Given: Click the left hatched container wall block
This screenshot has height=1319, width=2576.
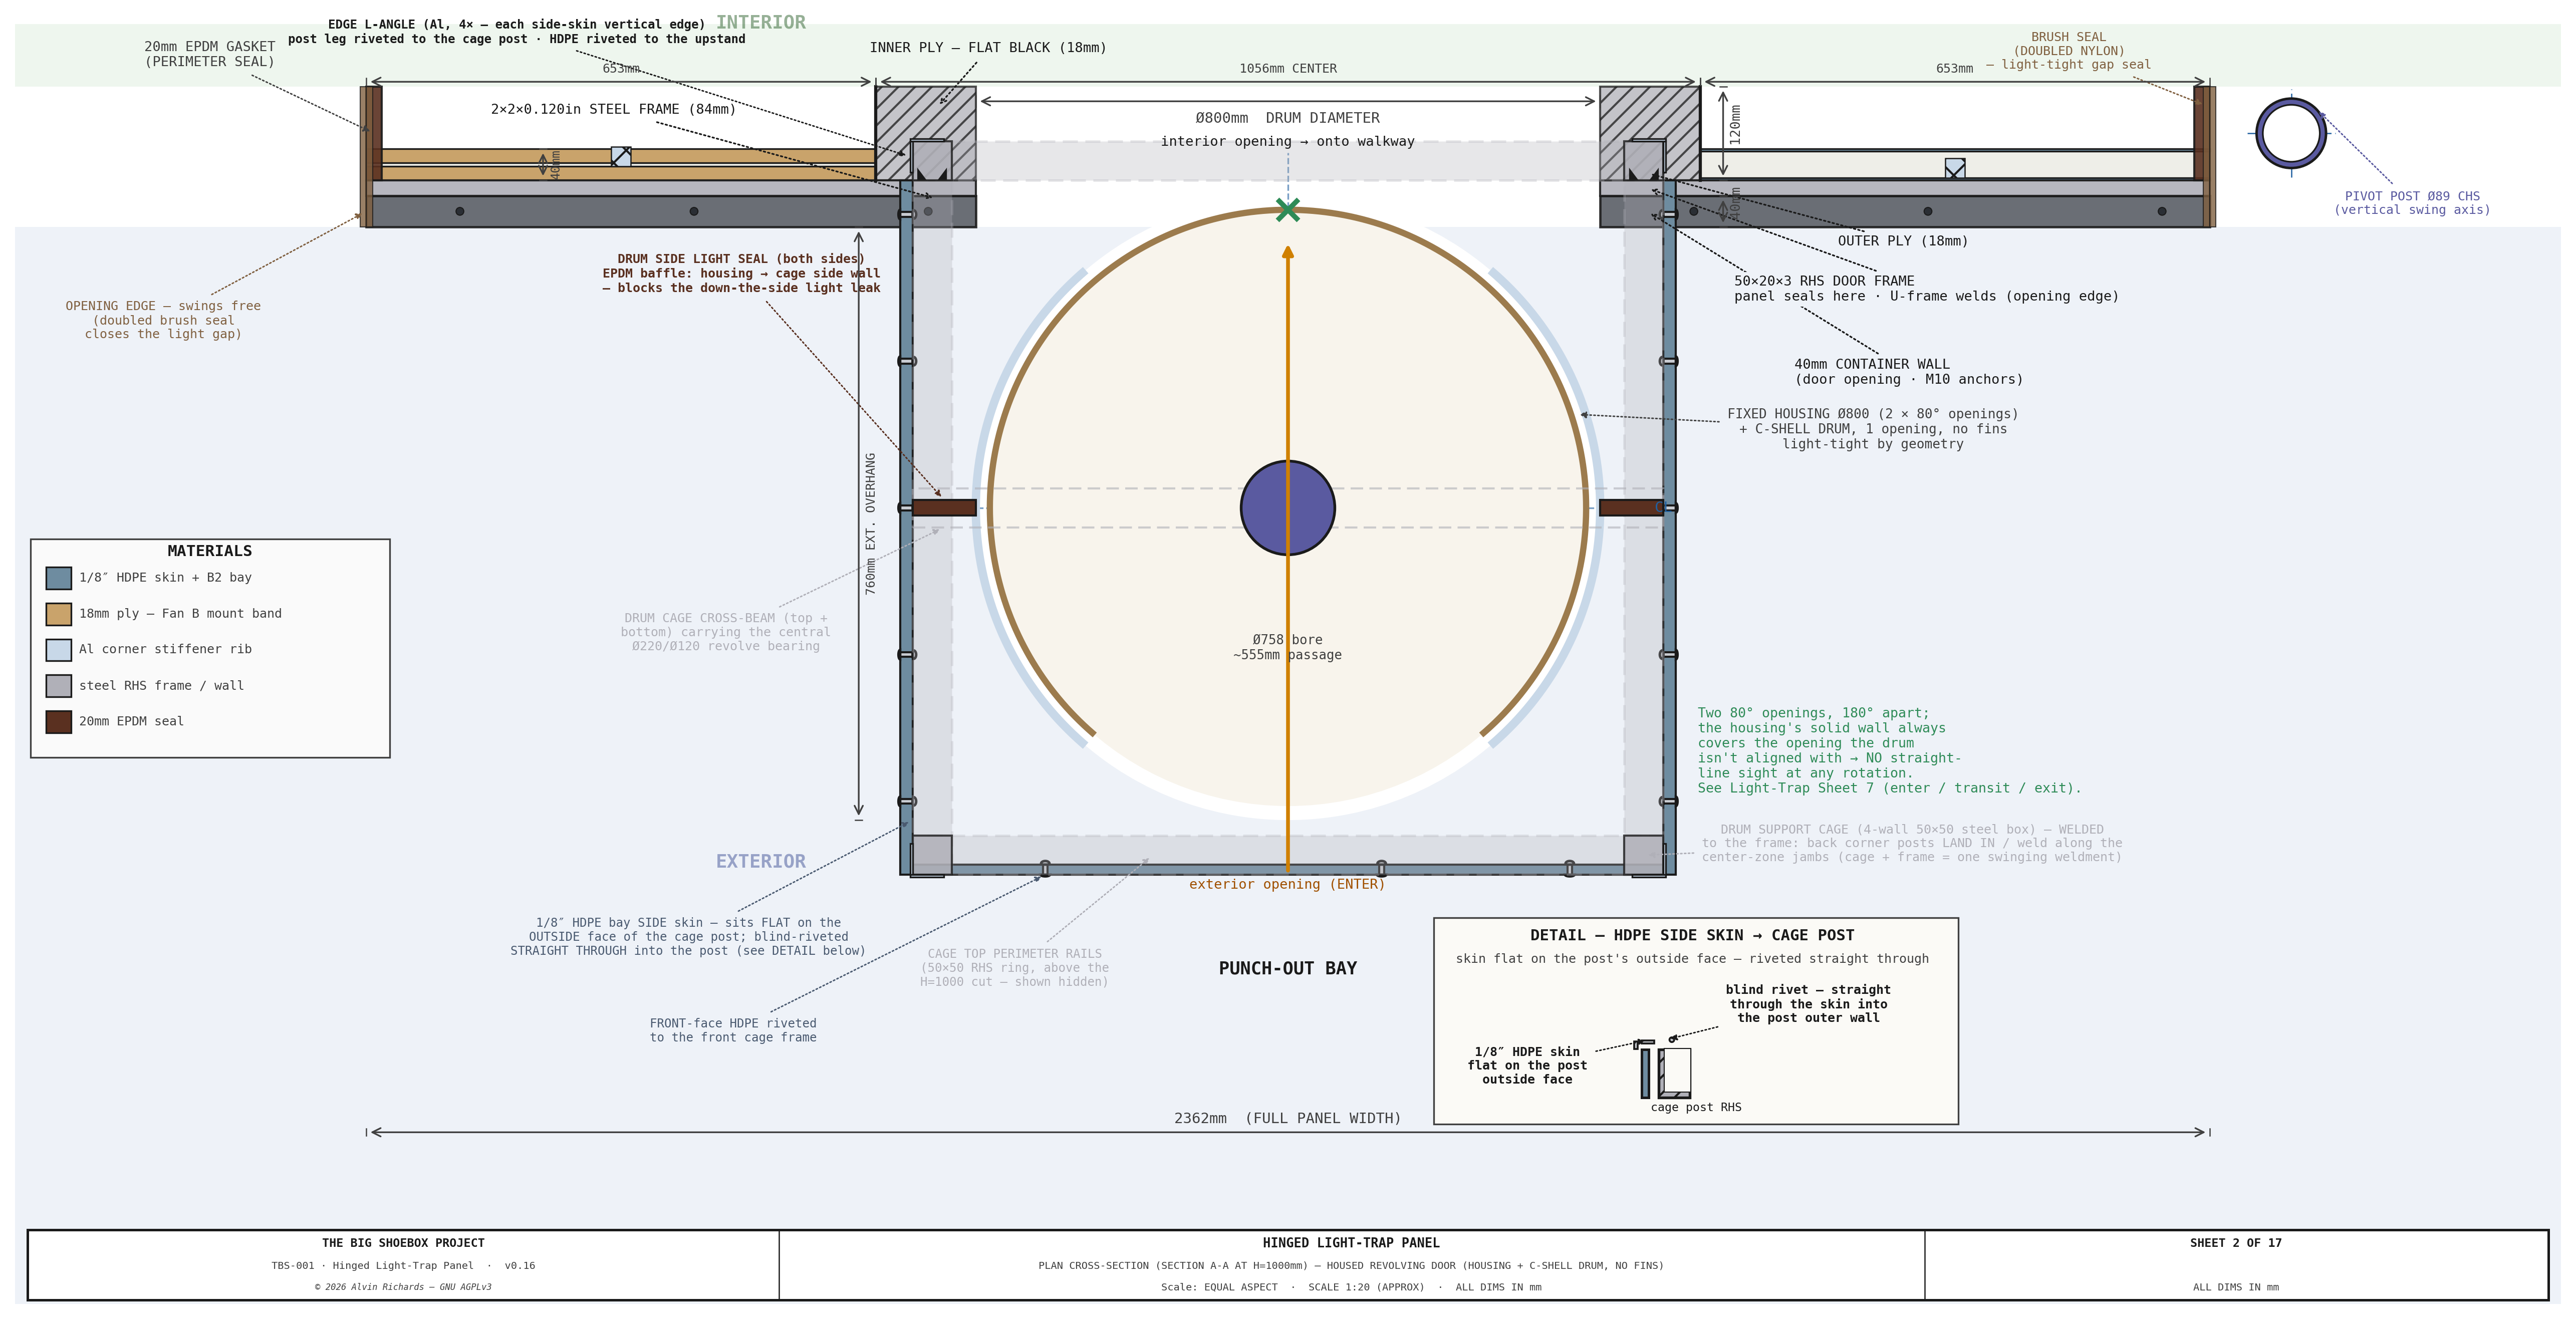Looking at the screenshot, I should pos(926,133).
